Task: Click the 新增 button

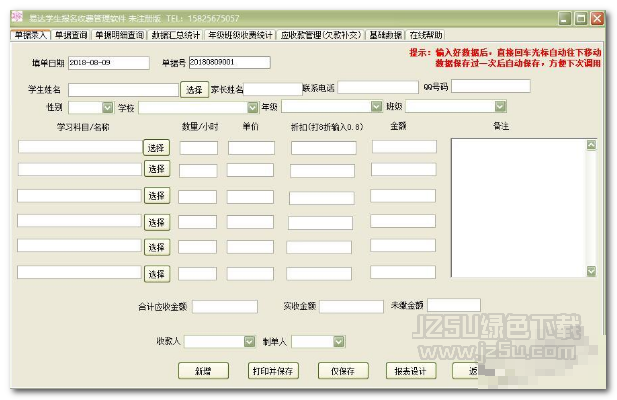Action: point(203,371)
